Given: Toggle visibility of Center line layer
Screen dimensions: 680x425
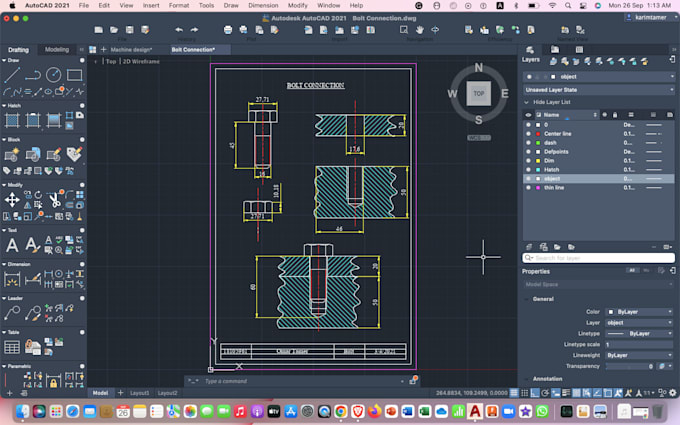Looking at the screenshot, I should (528, 134).
